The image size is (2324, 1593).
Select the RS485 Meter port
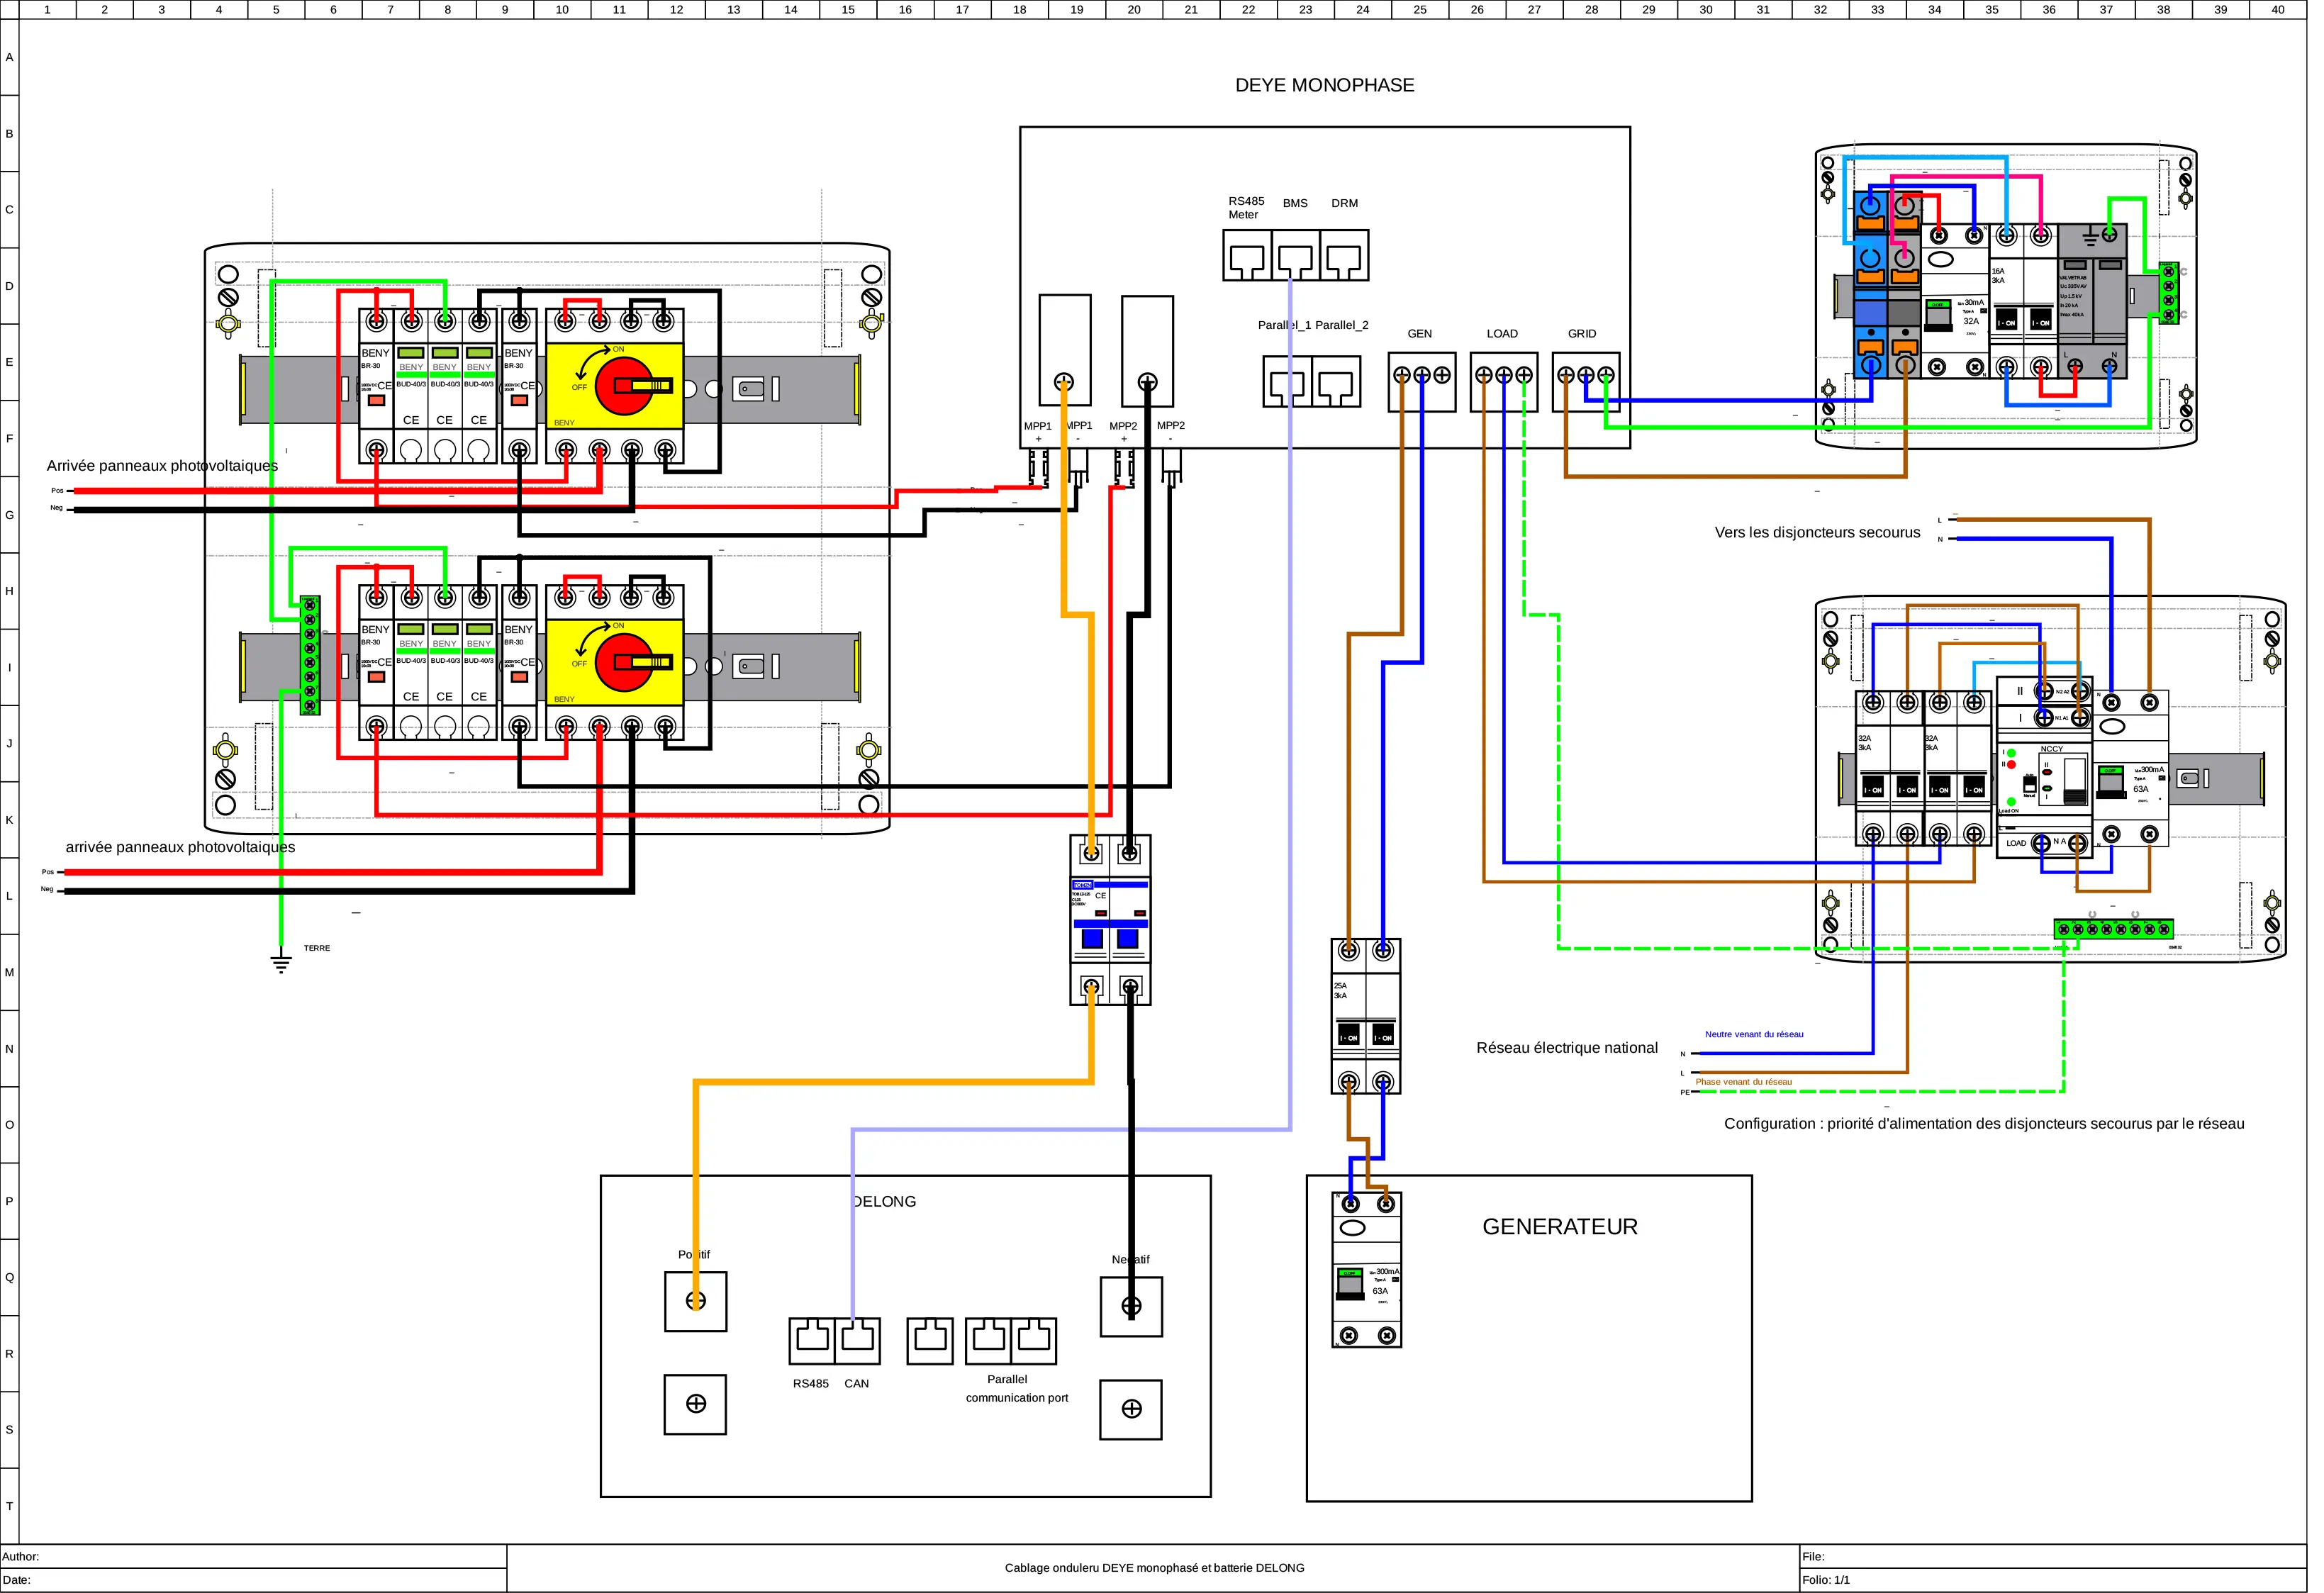[x=1247, y=256]
